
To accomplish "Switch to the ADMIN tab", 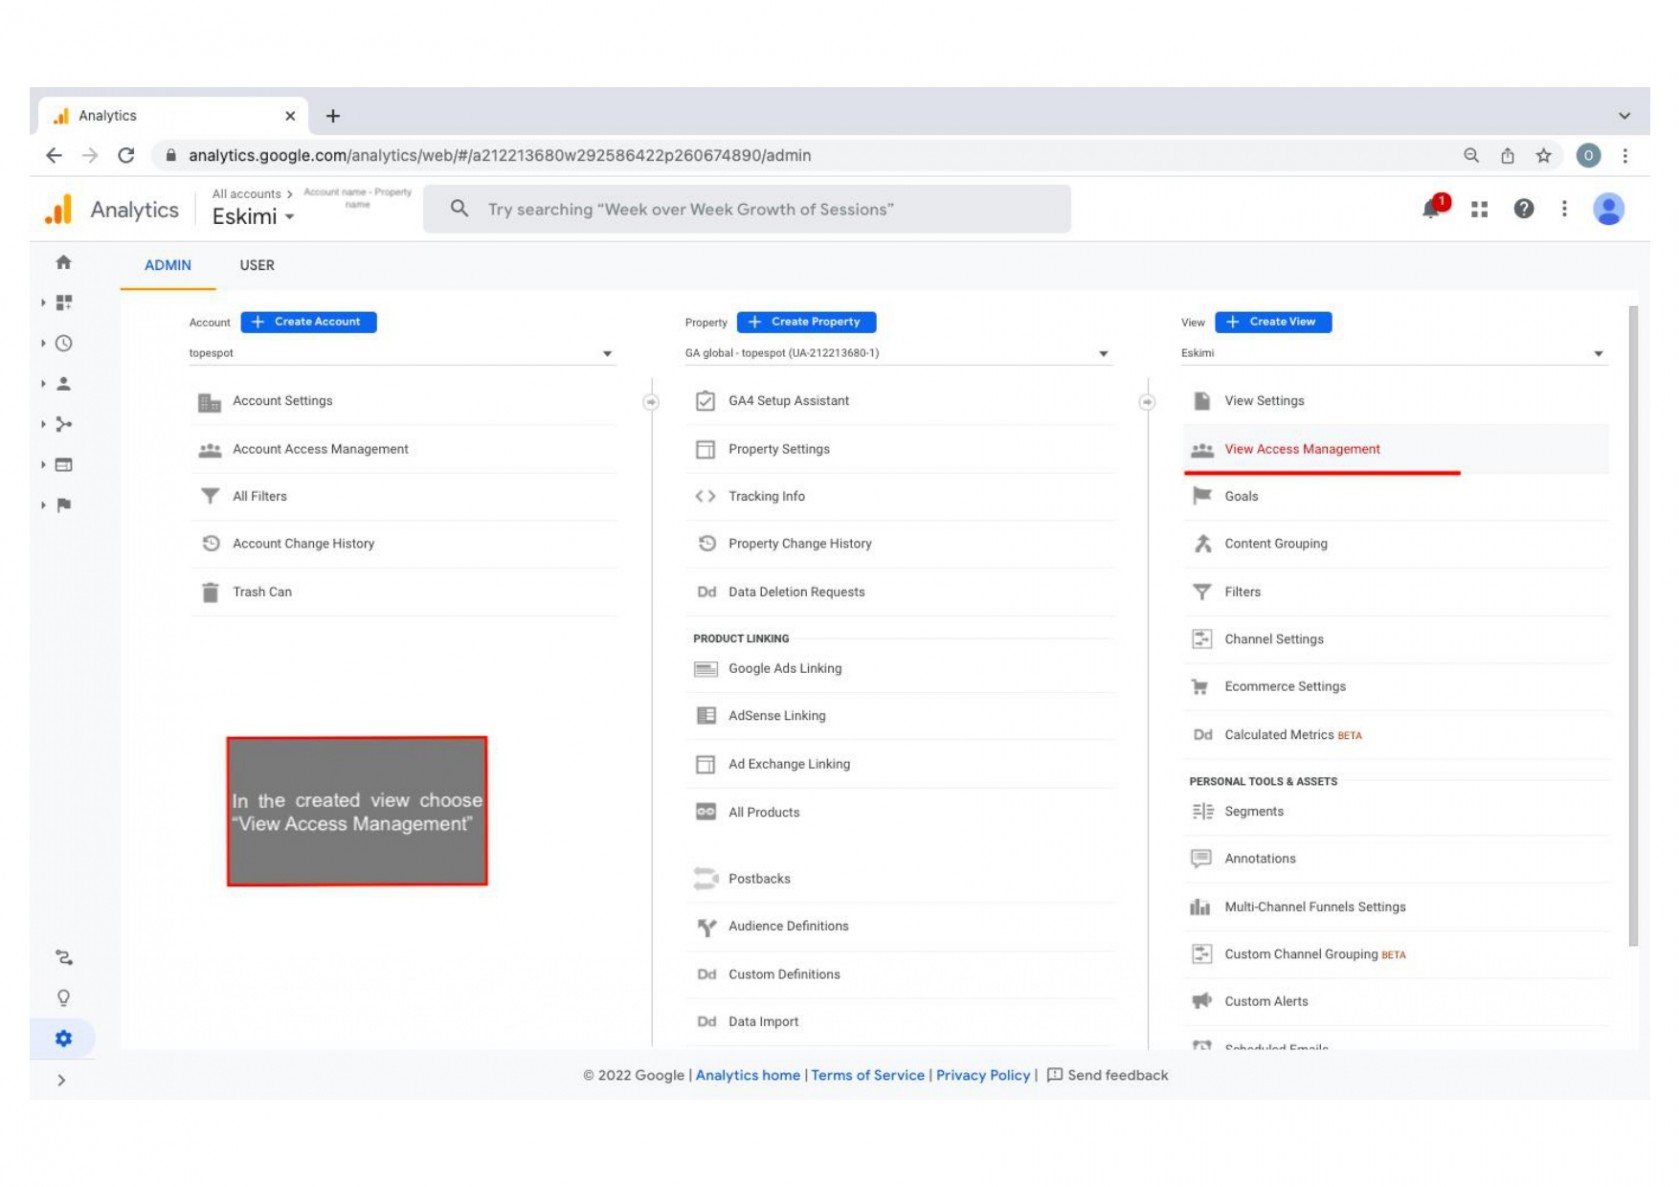I will point(168,265).
